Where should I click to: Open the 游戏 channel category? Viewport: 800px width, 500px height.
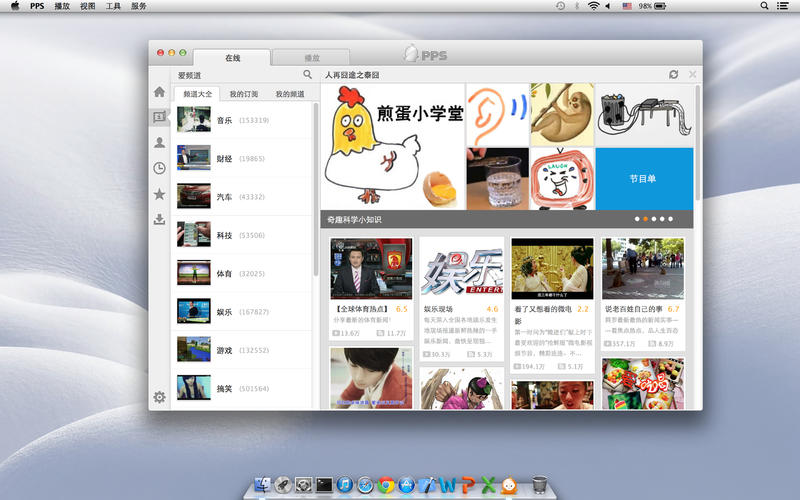click(242, 350)
